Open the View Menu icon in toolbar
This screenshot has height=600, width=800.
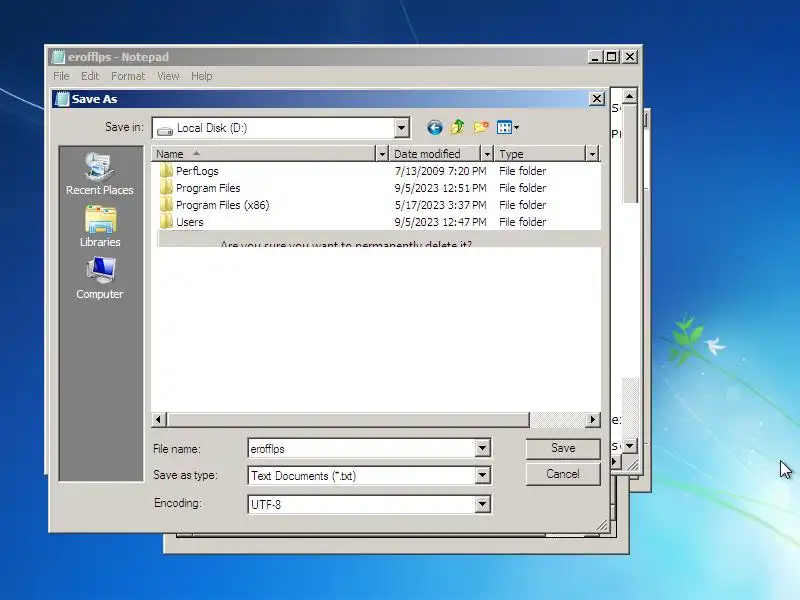(508, 128)
